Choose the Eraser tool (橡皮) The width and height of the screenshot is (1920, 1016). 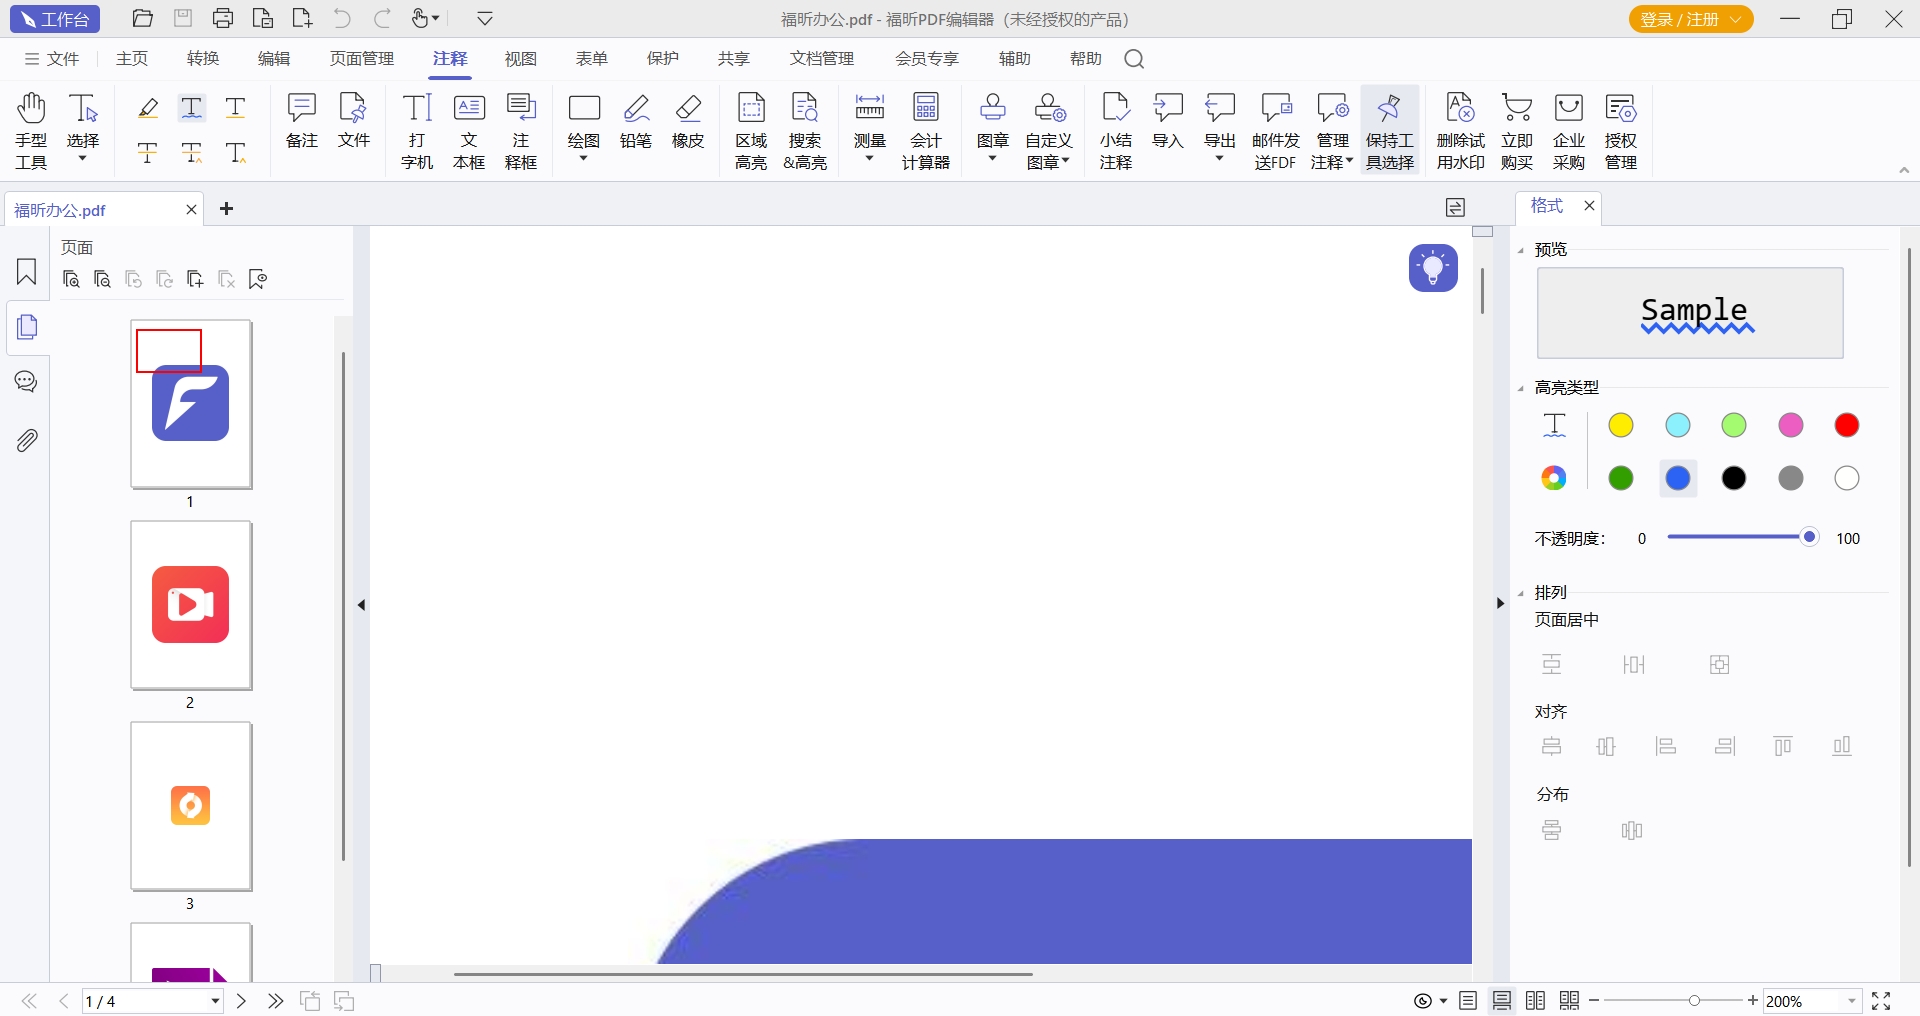point(688,122)
